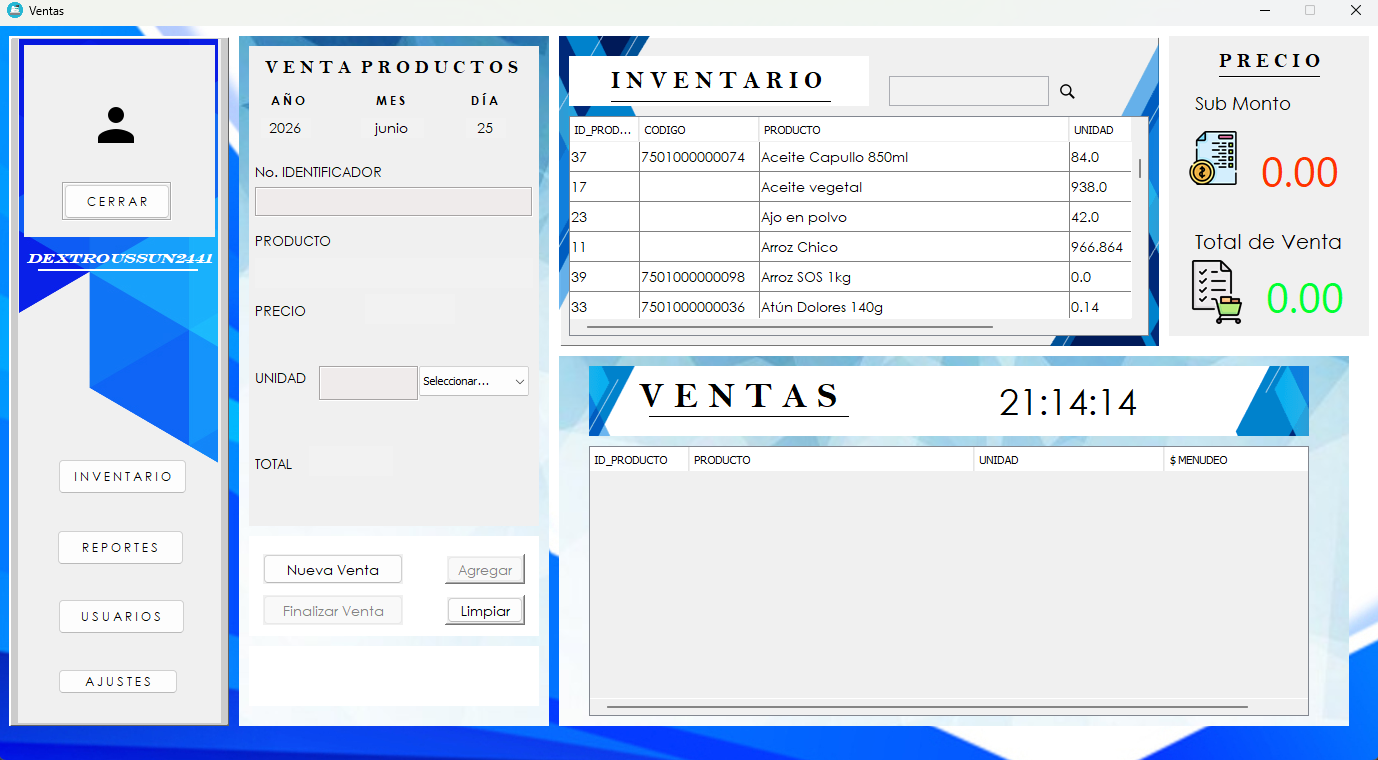Focus the UNIDAD quantity input field
Viewport: 1378px width, 760px height.
coord(368,383)
